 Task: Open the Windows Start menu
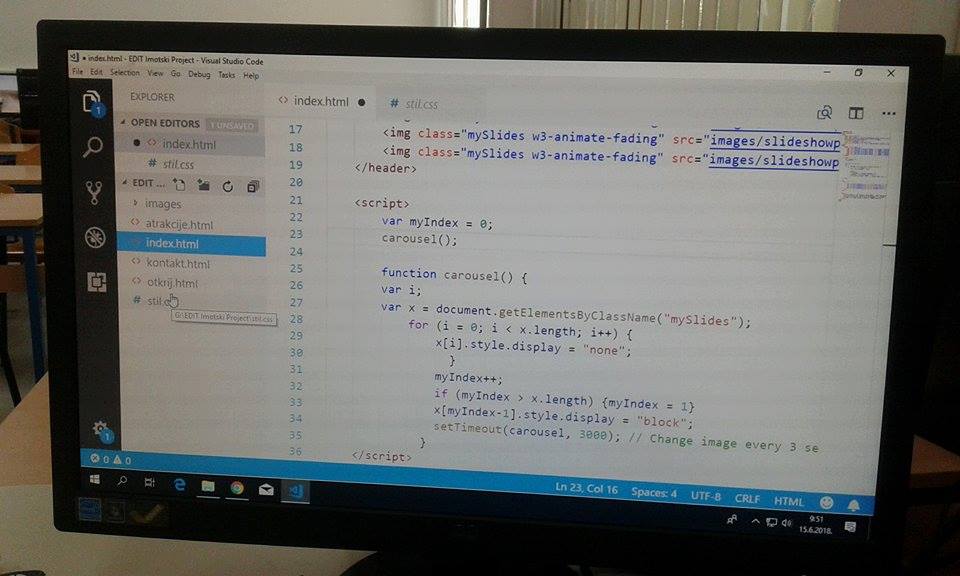pos(95,479)
